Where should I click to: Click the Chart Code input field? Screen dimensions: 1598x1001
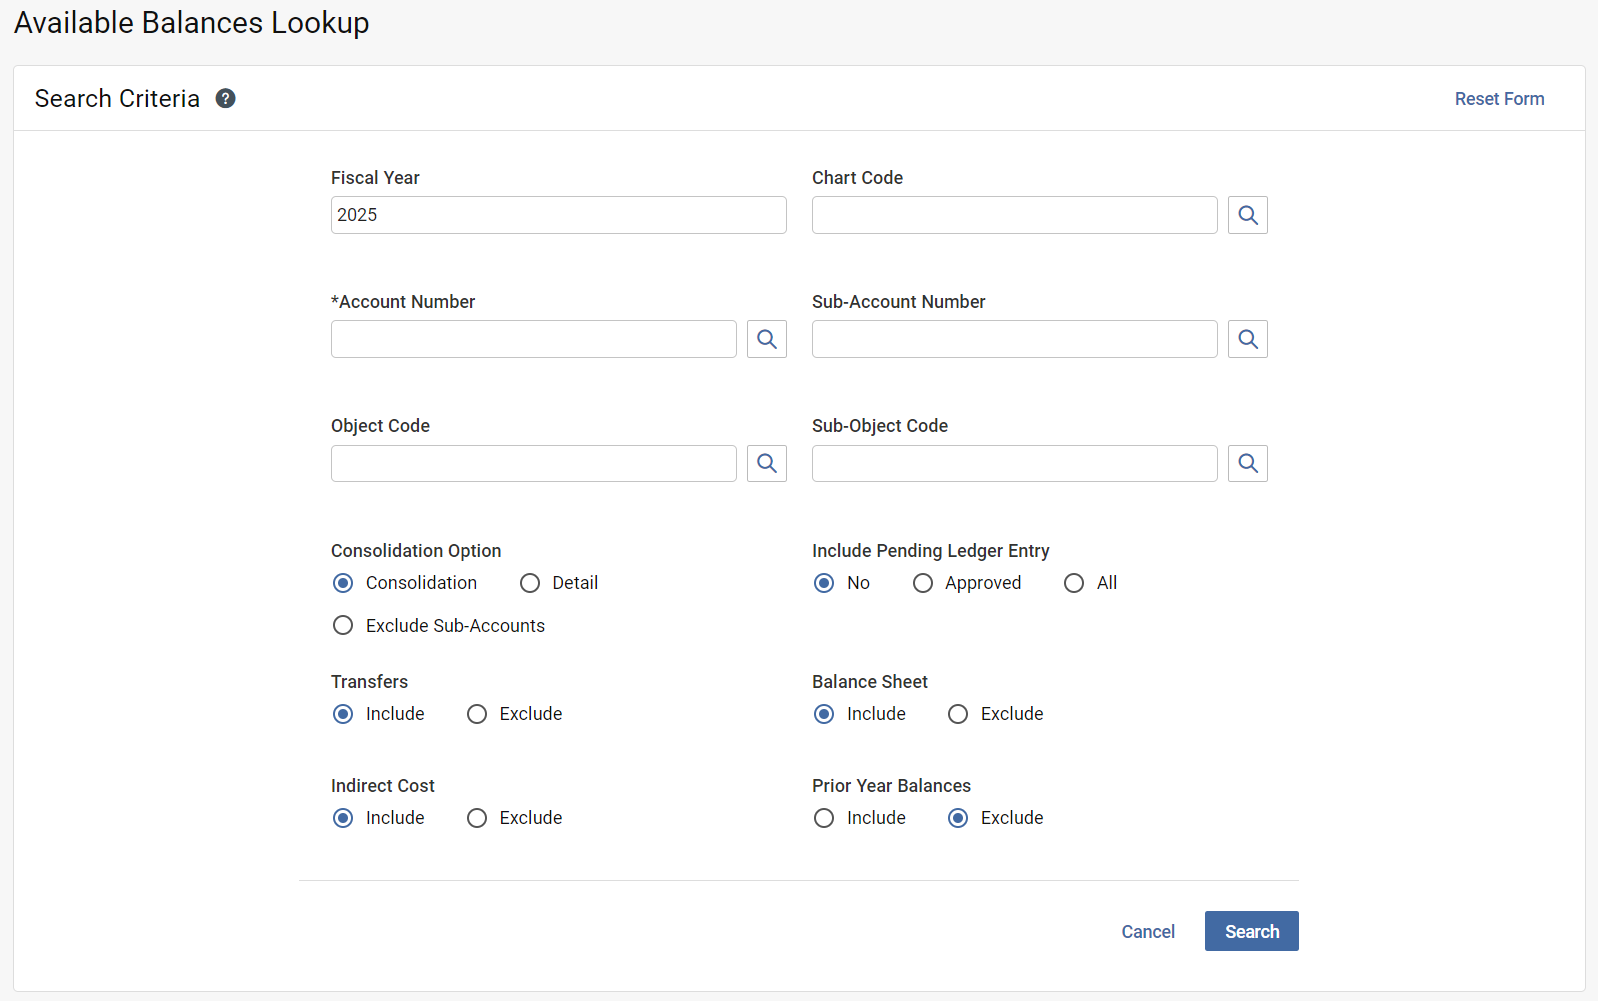pyautogui.click(x=1015, y=215)
